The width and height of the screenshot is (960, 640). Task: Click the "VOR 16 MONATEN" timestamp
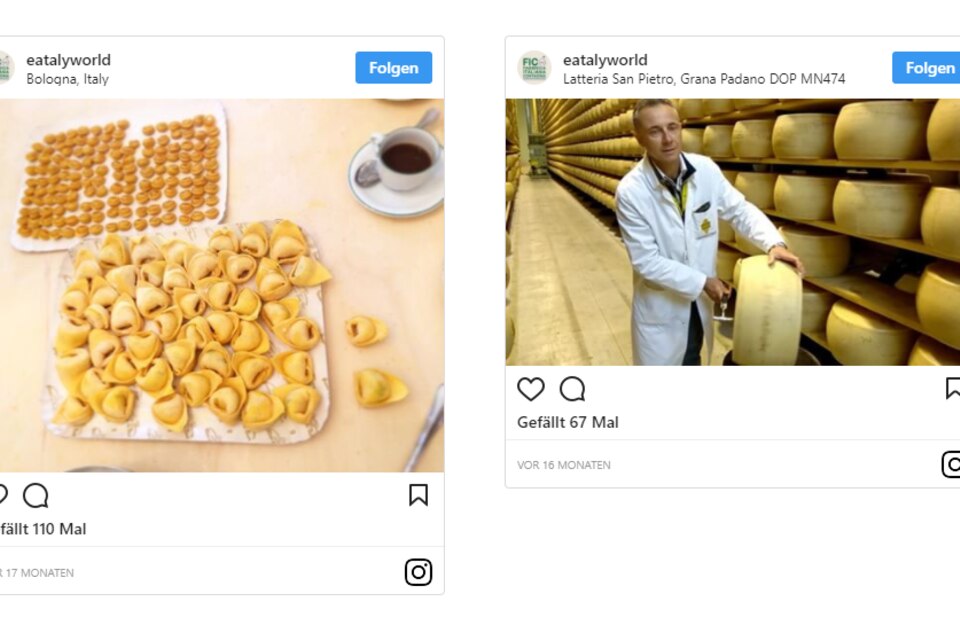(564, 465)
